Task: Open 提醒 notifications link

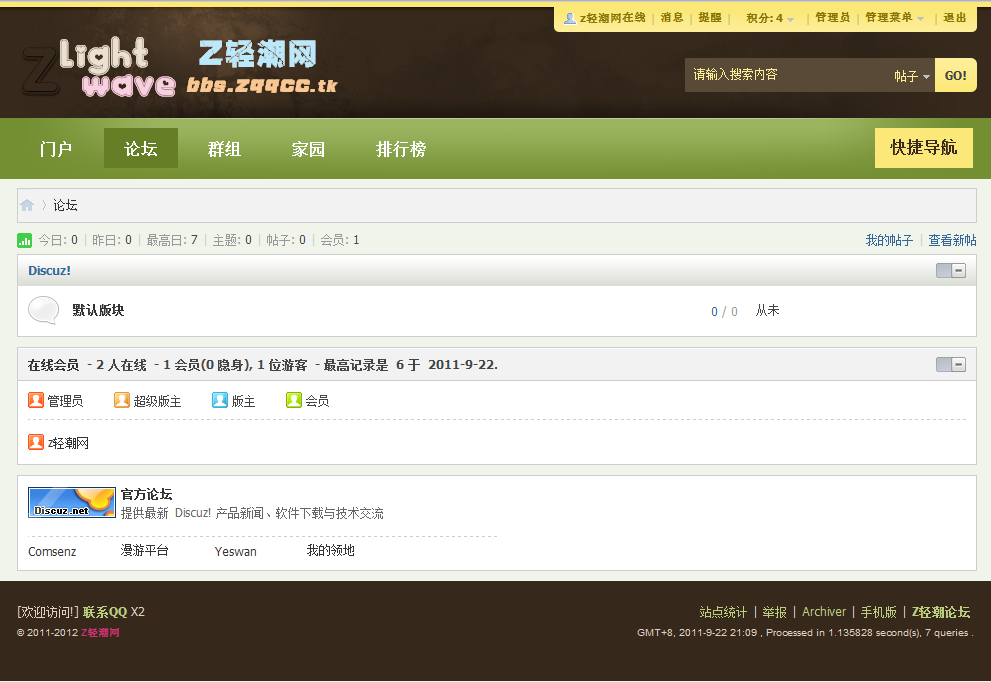Action: 710,18
